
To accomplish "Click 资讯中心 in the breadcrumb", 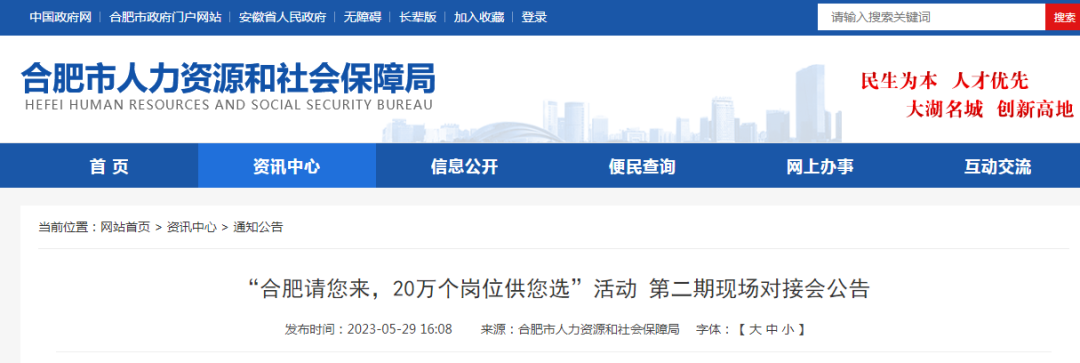I will (191, 227).
